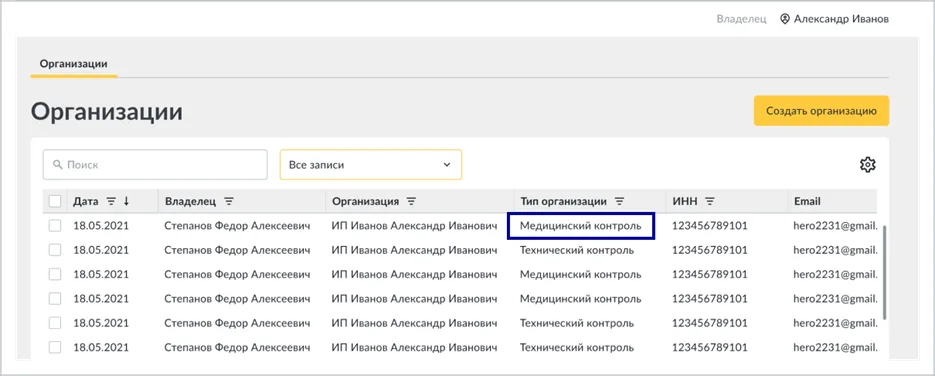Click the Владелец role label in the top bar

(x=741, y=19)
